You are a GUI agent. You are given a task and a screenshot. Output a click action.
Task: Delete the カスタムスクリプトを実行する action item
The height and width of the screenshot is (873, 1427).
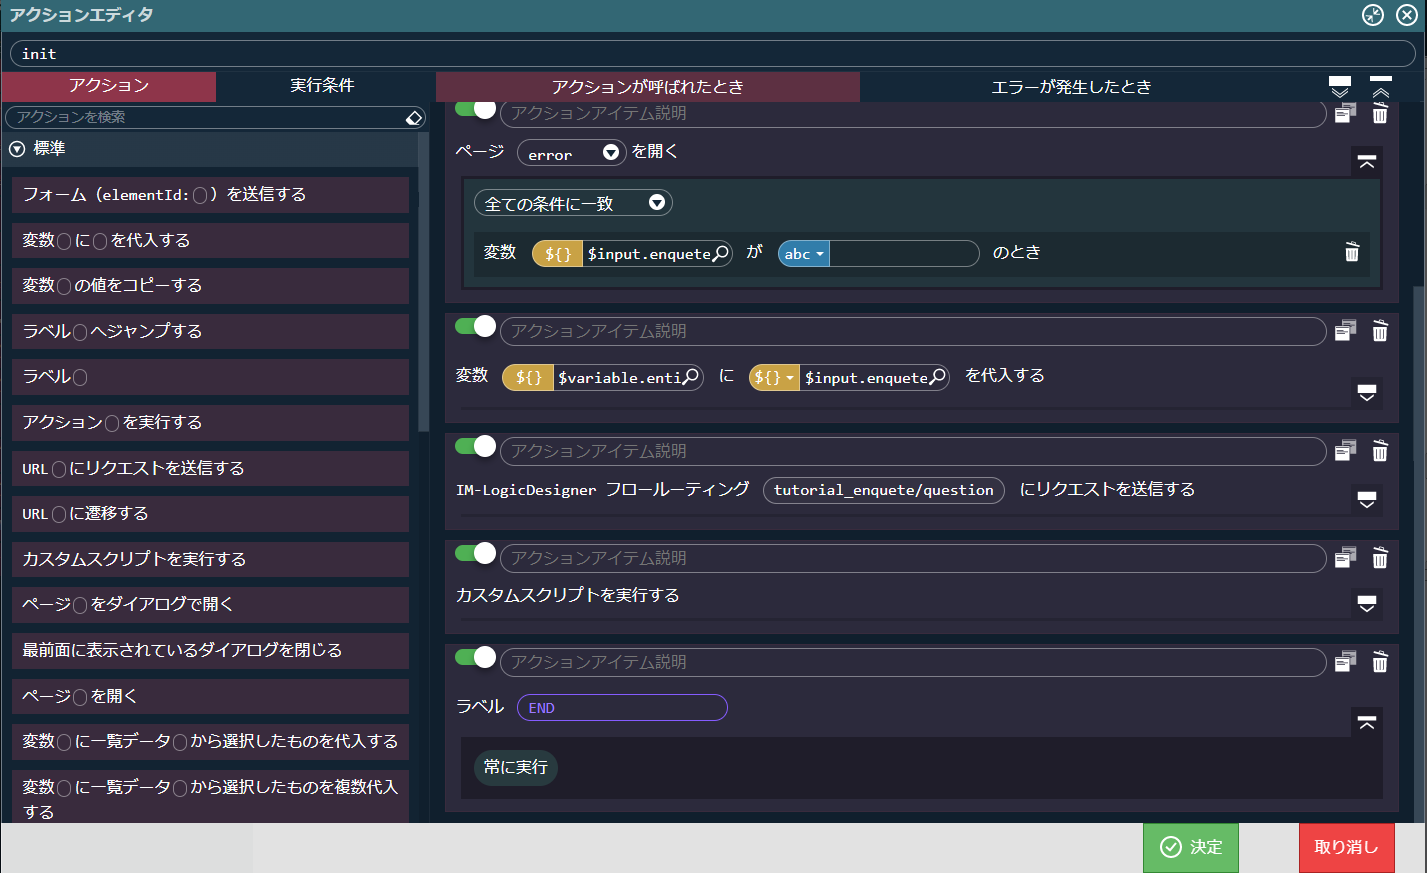[1380, 558]
